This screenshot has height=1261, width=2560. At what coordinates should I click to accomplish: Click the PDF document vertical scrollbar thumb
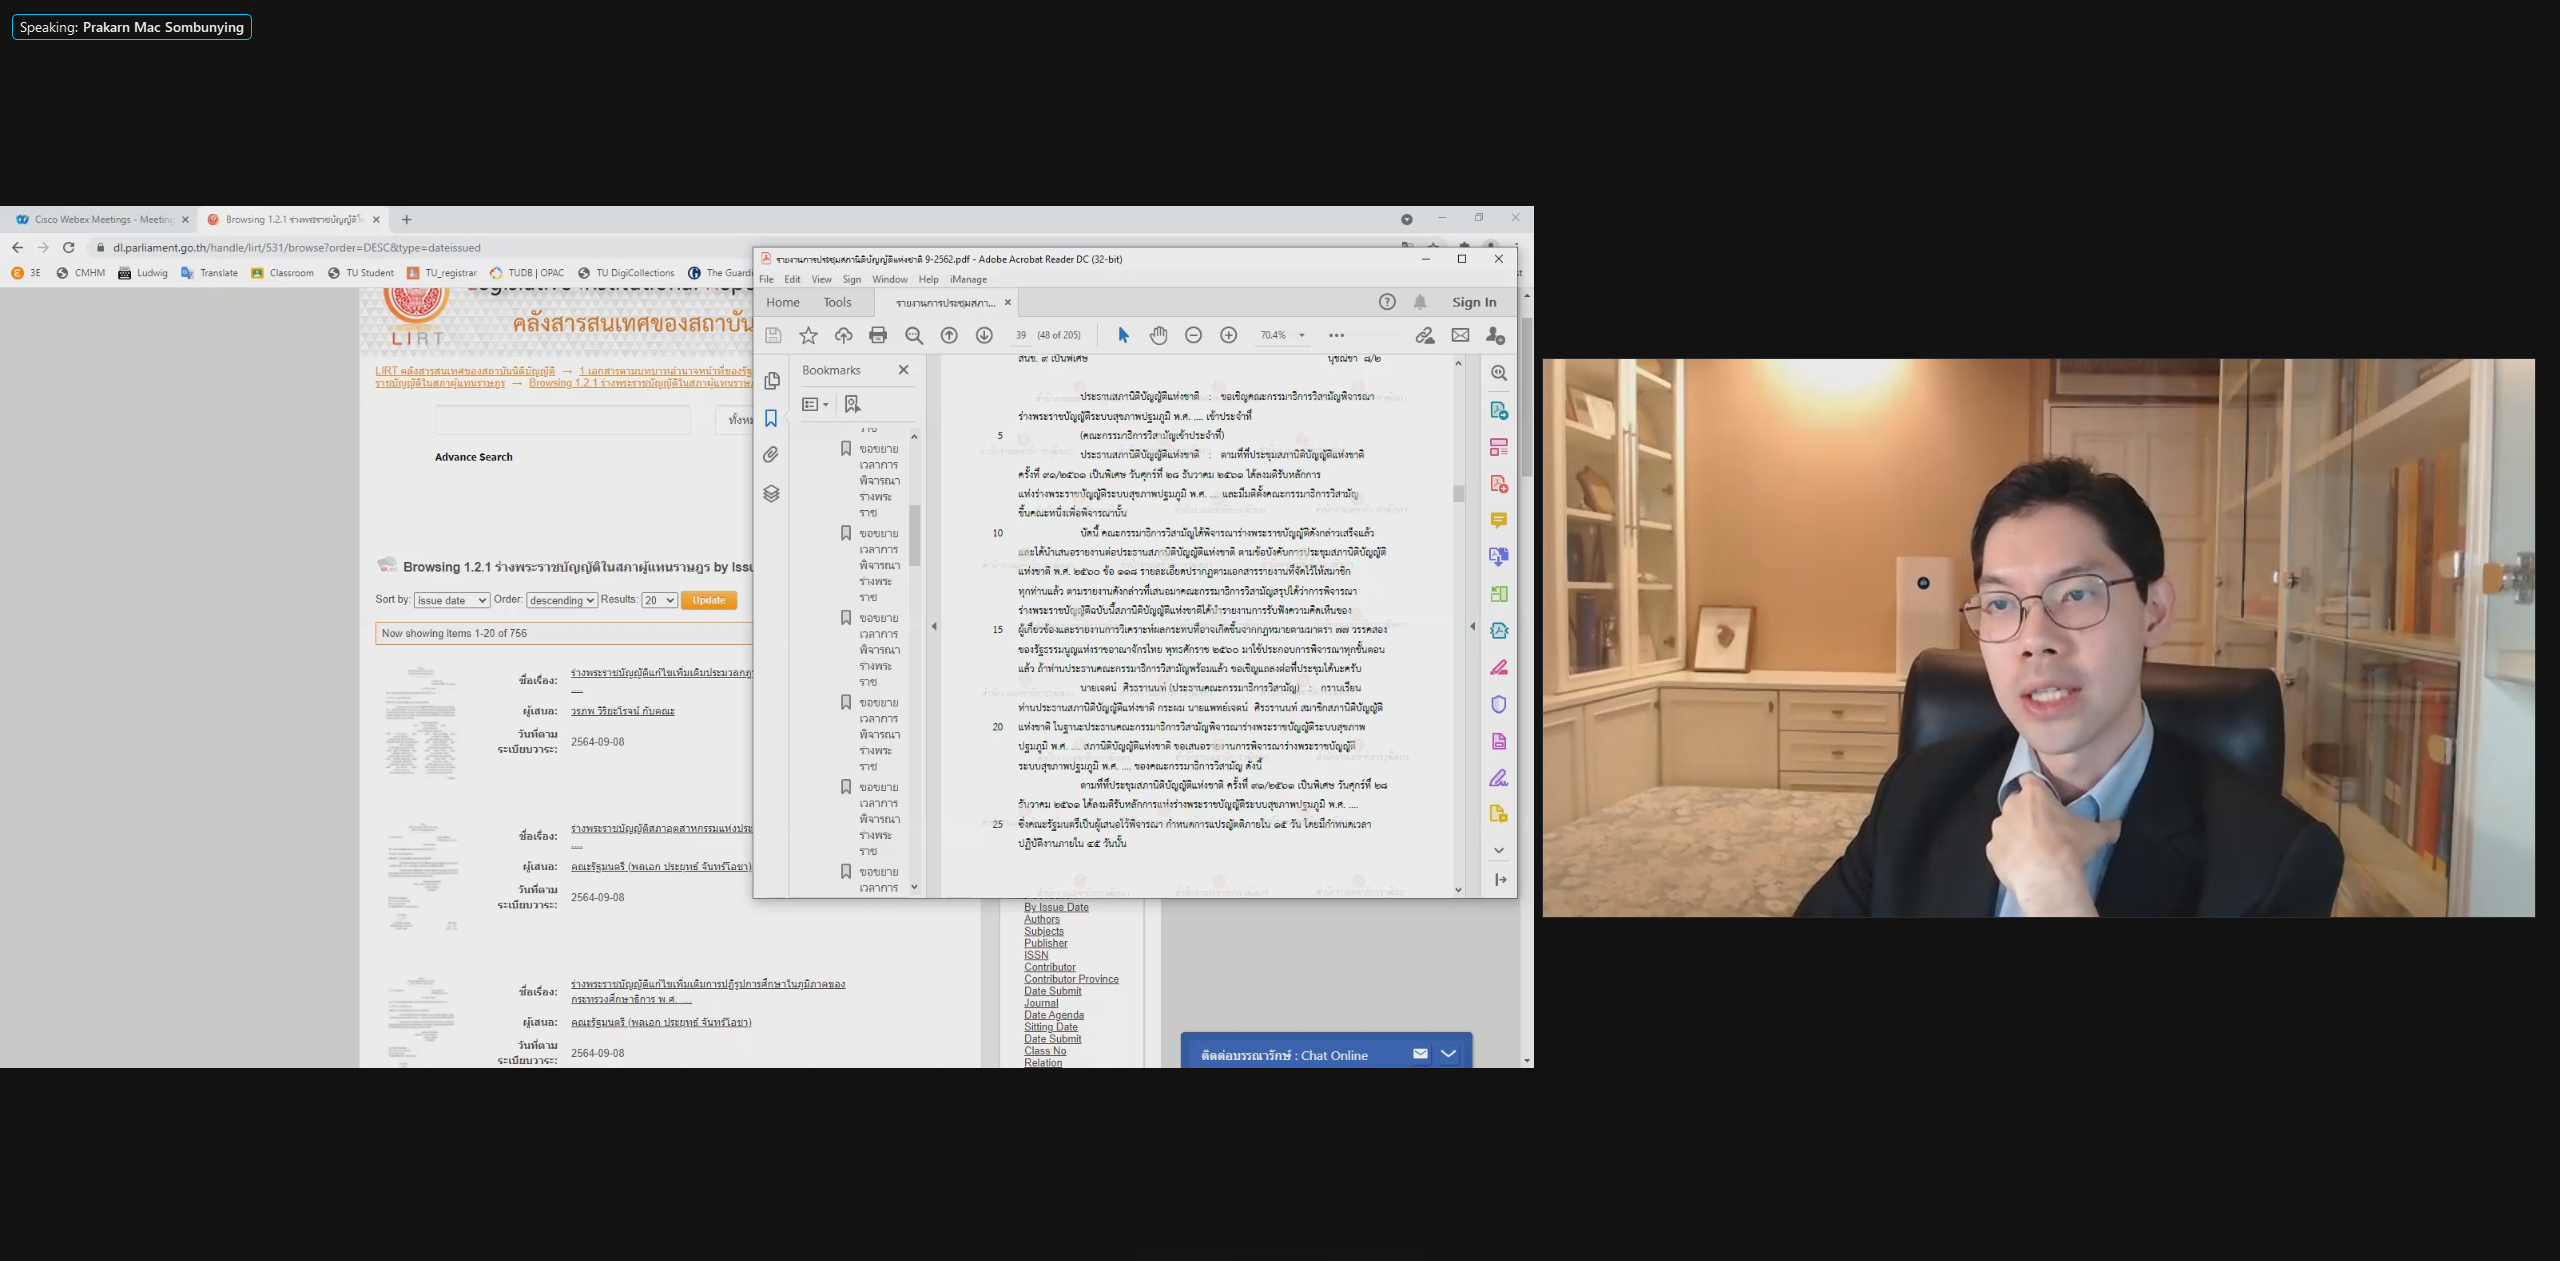pos(1458,493)
